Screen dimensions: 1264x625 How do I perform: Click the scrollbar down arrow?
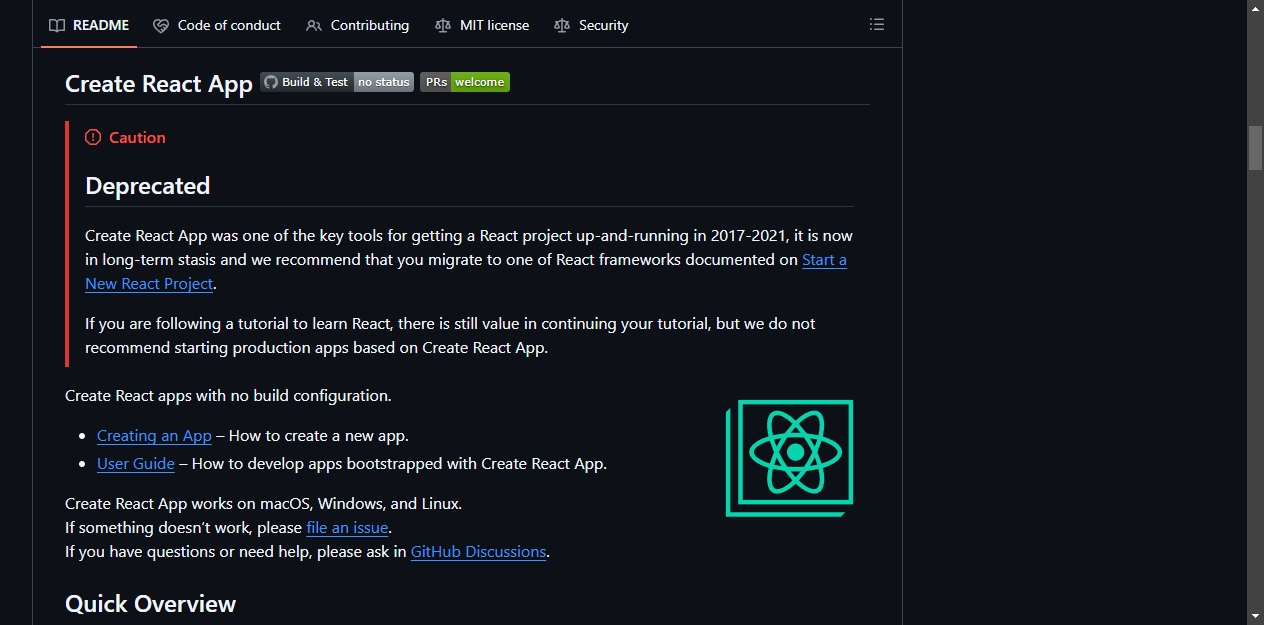pyautogui.click(x=1255, y=616)
